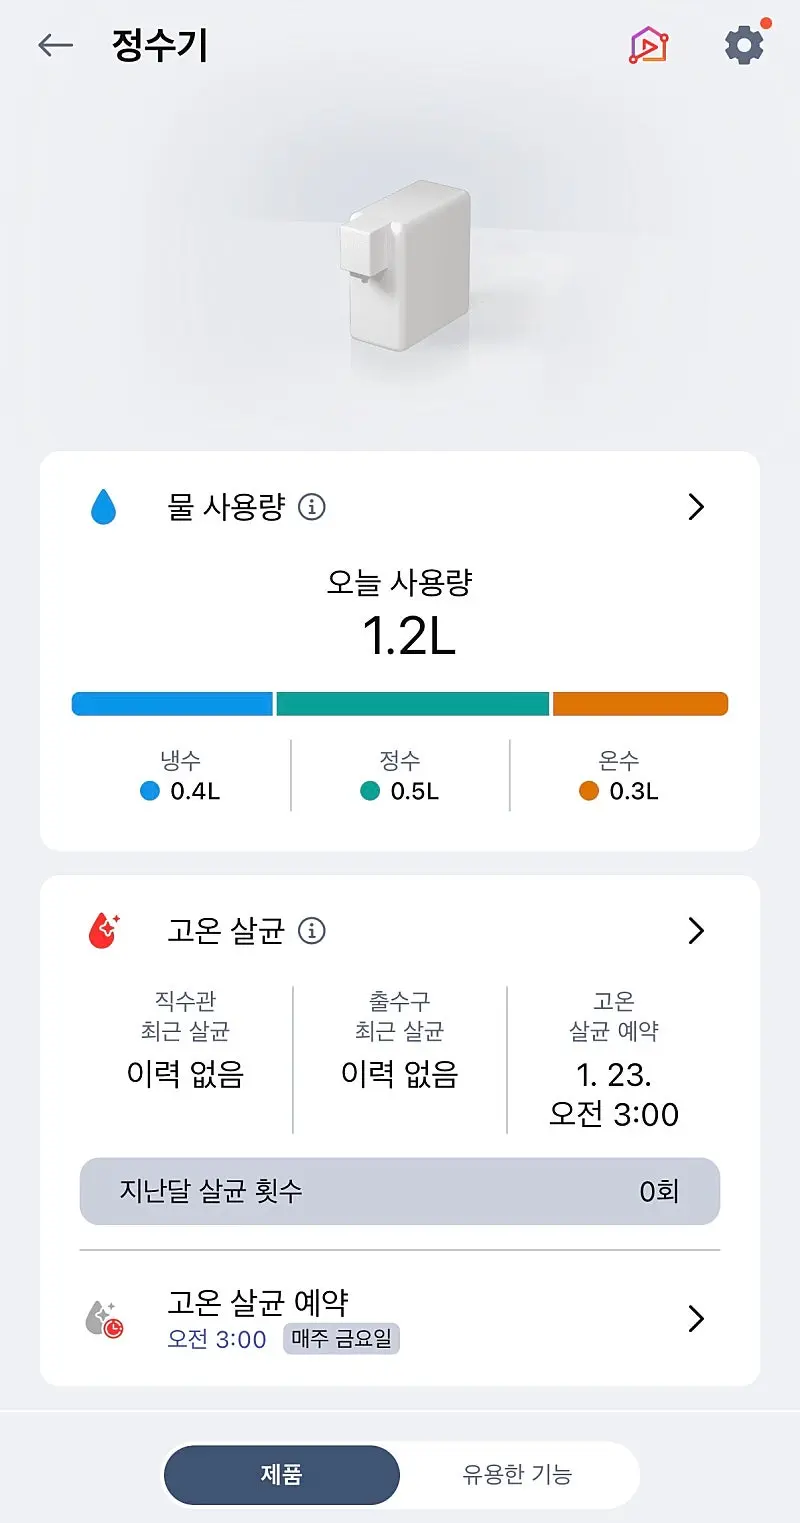Image resolution: width=800 pixels, height=1523 pixels.
Task: Open the settings gear icon
Action: (744, 46)
